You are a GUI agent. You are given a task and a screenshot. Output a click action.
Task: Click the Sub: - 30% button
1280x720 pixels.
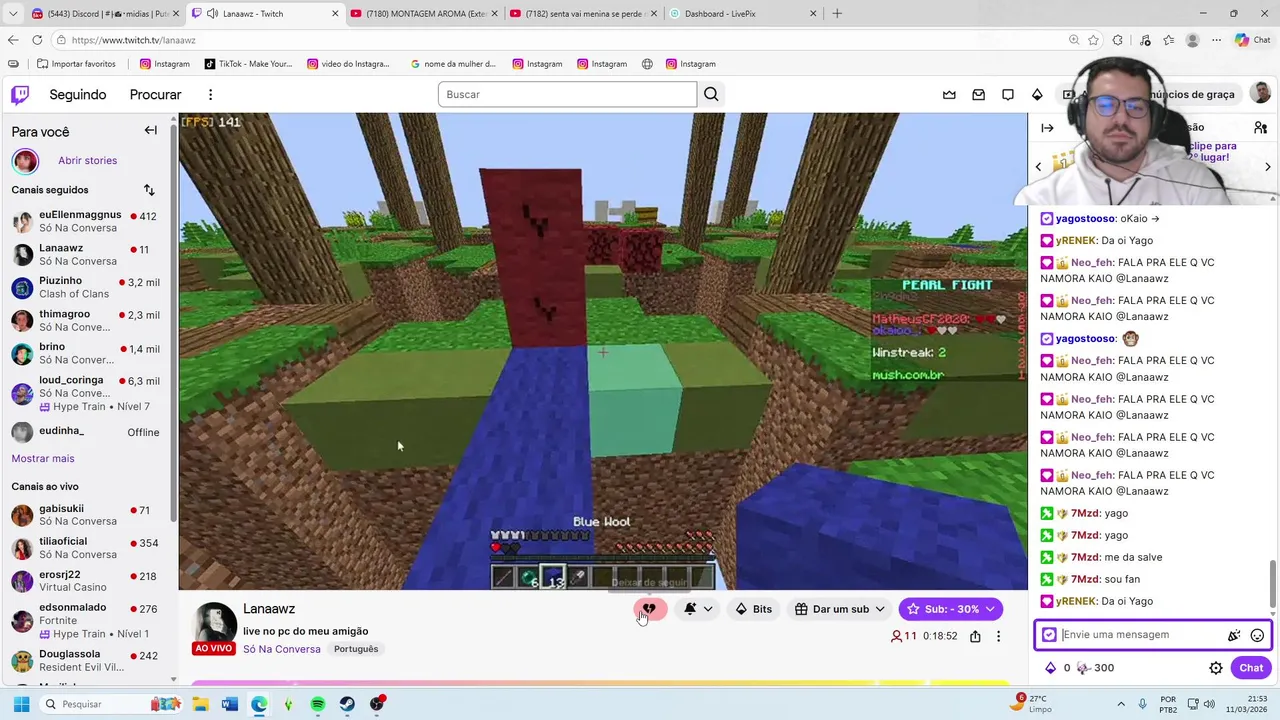(950, 609)
